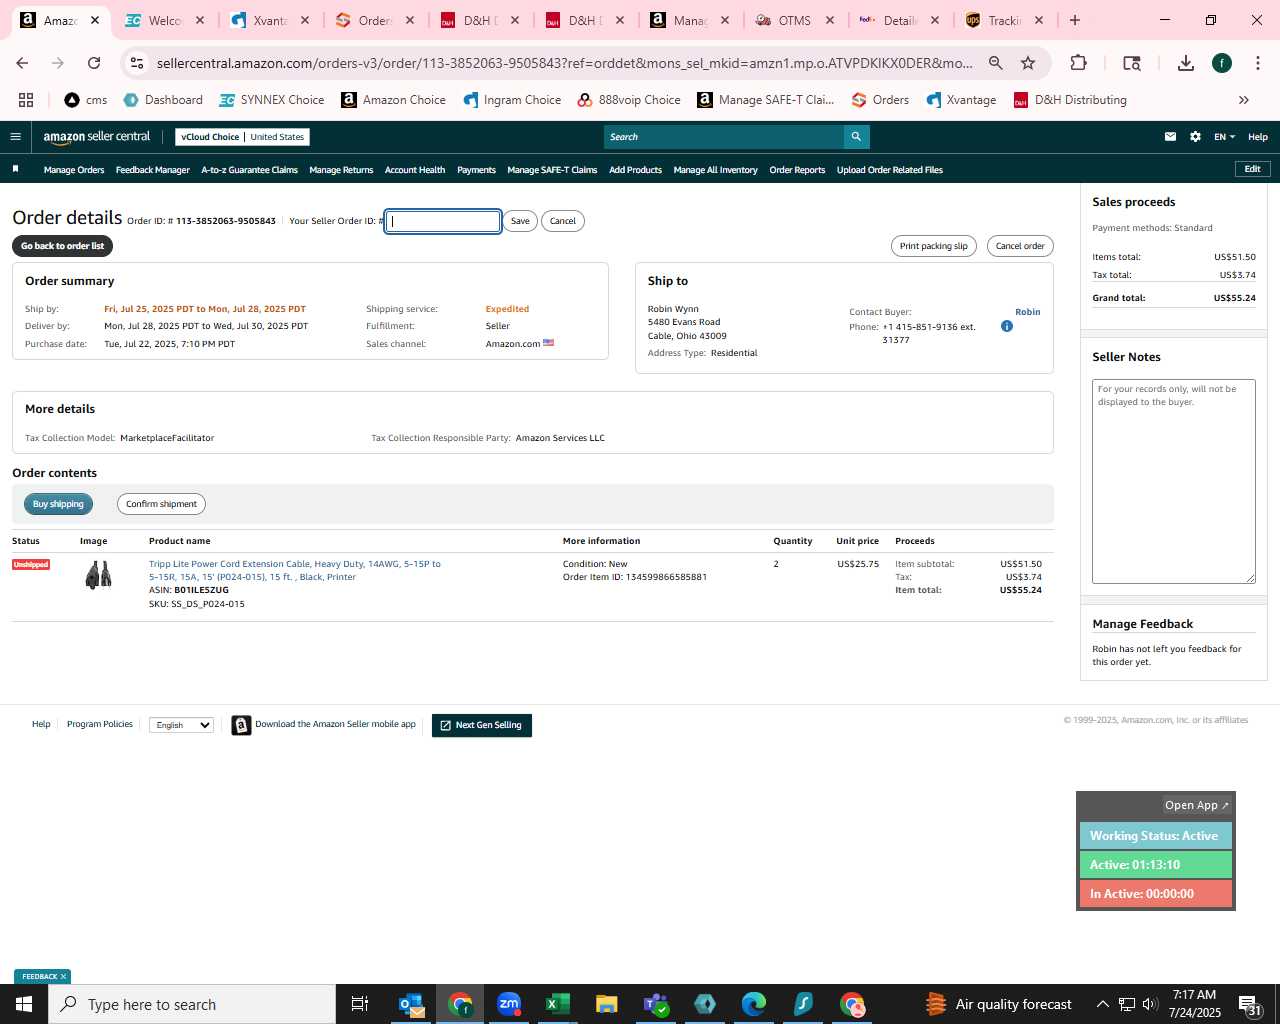Open Payments menu item
1280x1024 pixels.
(x=476, y=170)
